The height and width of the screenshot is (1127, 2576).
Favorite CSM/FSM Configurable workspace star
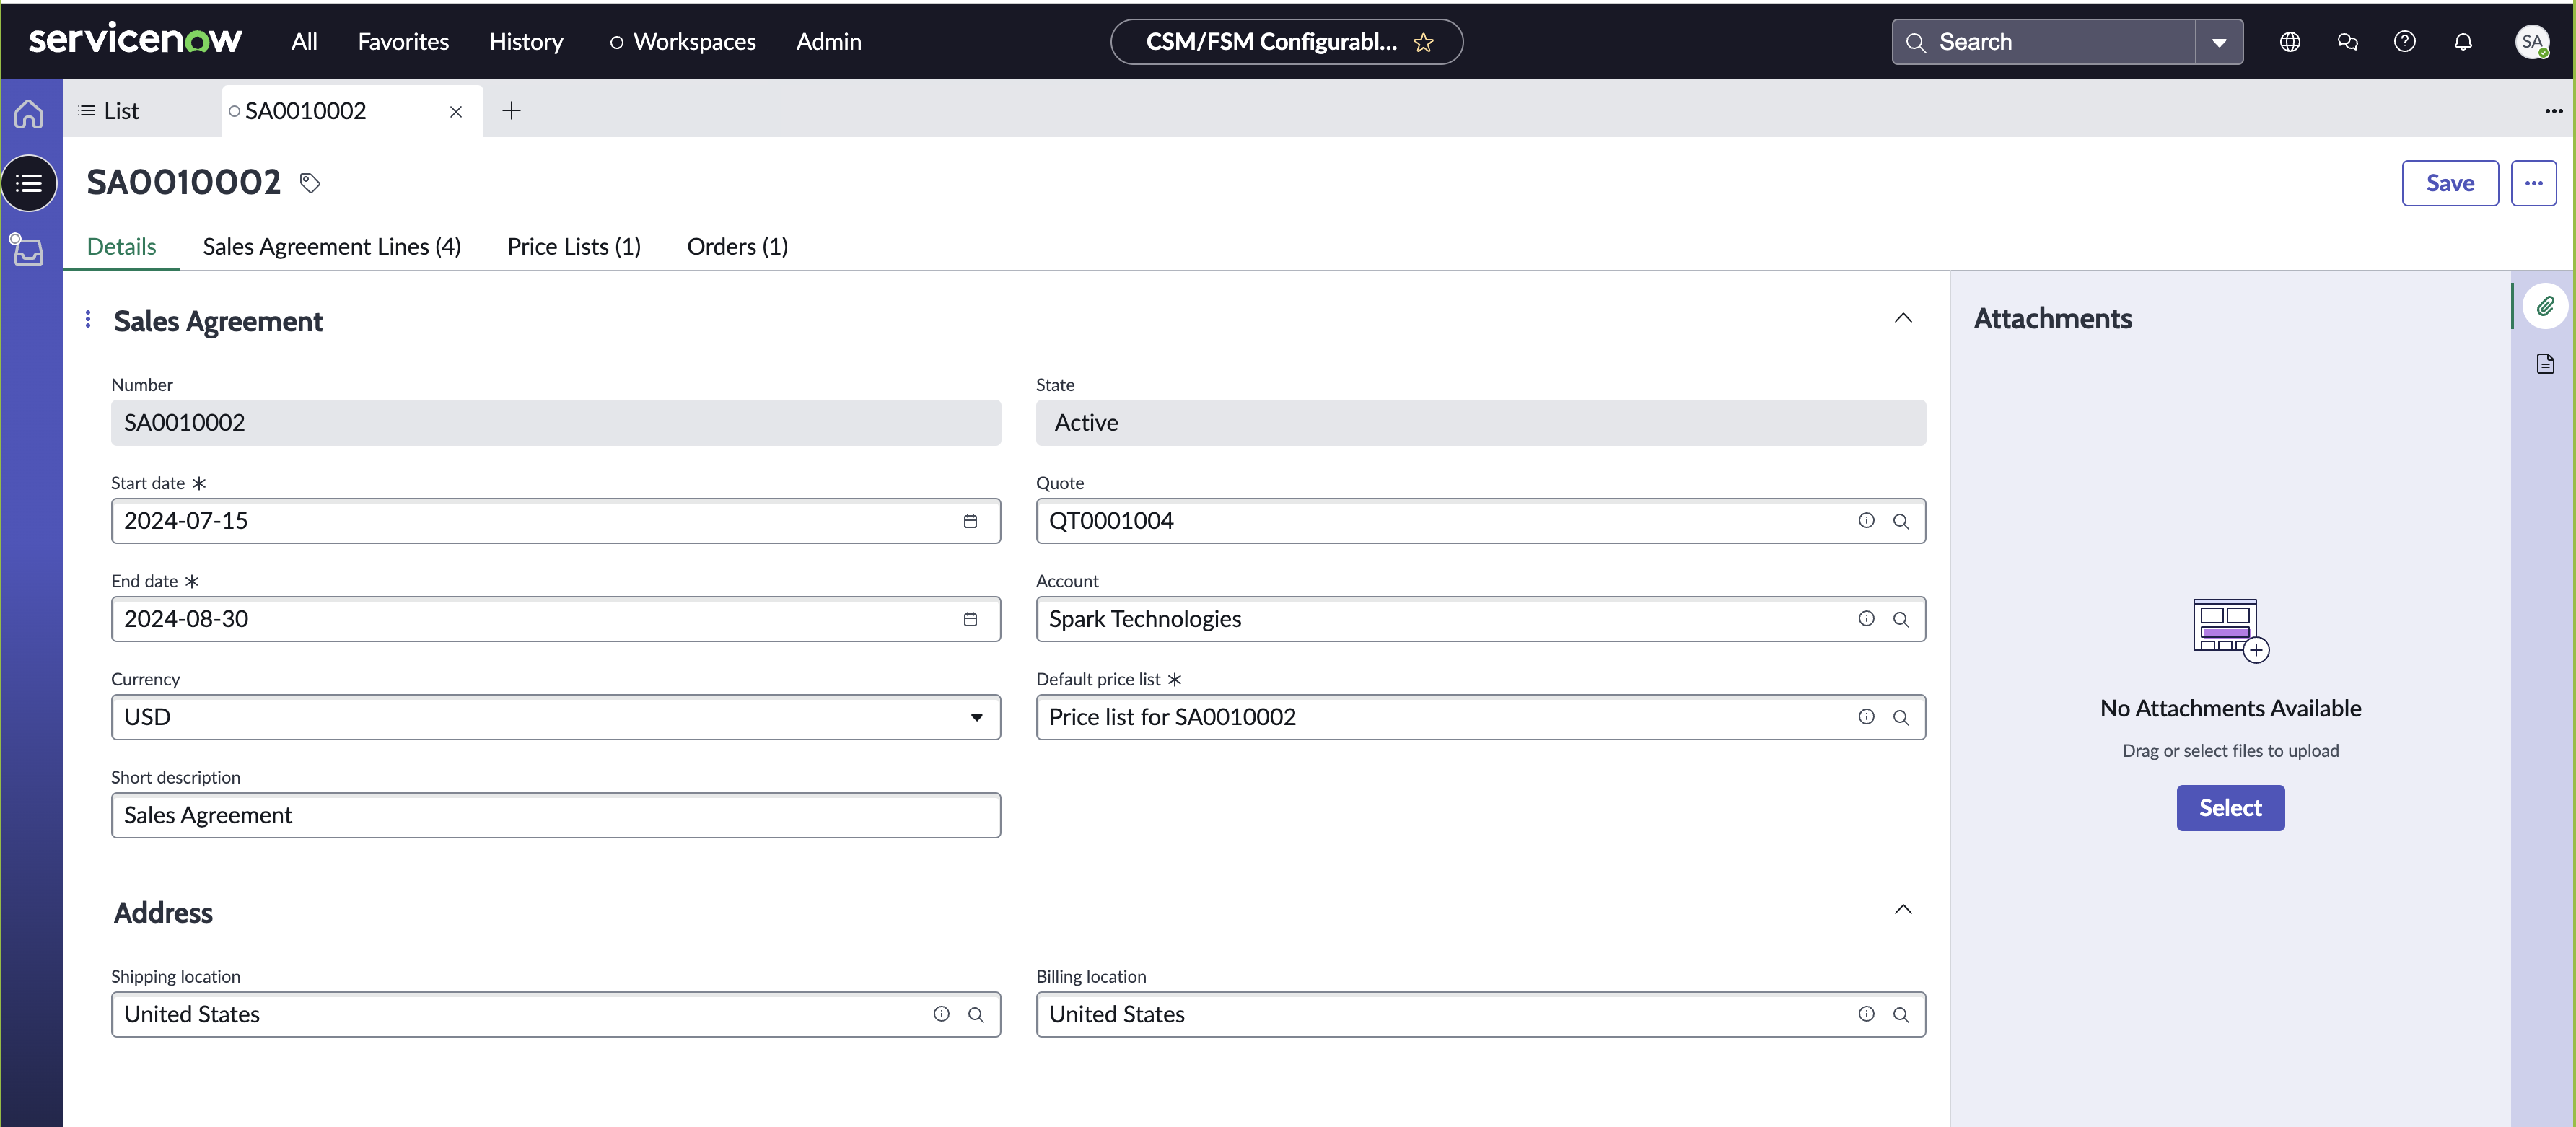point(1423,42)
